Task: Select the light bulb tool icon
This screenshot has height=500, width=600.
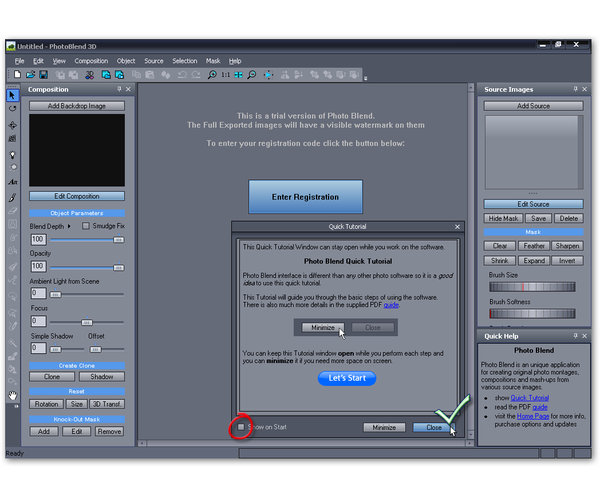Action: click(x=12, y=155)
